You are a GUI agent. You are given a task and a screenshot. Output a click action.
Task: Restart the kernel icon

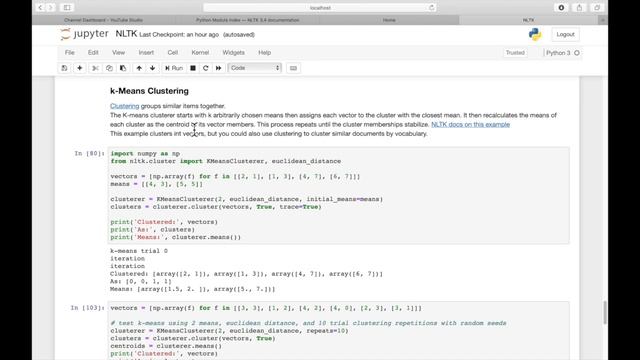(206, 68)
